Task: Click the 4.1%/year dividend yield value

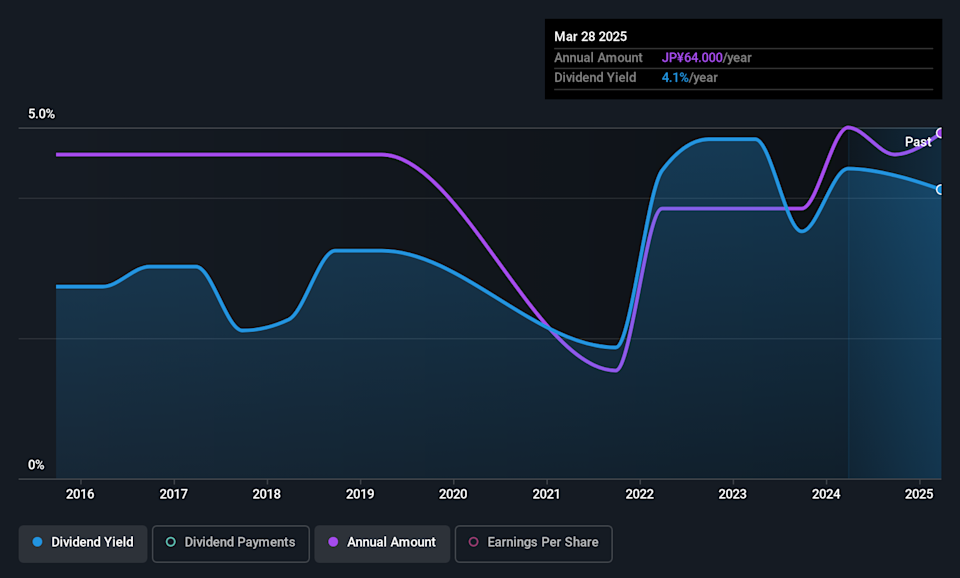Action: tap(689, 78)
